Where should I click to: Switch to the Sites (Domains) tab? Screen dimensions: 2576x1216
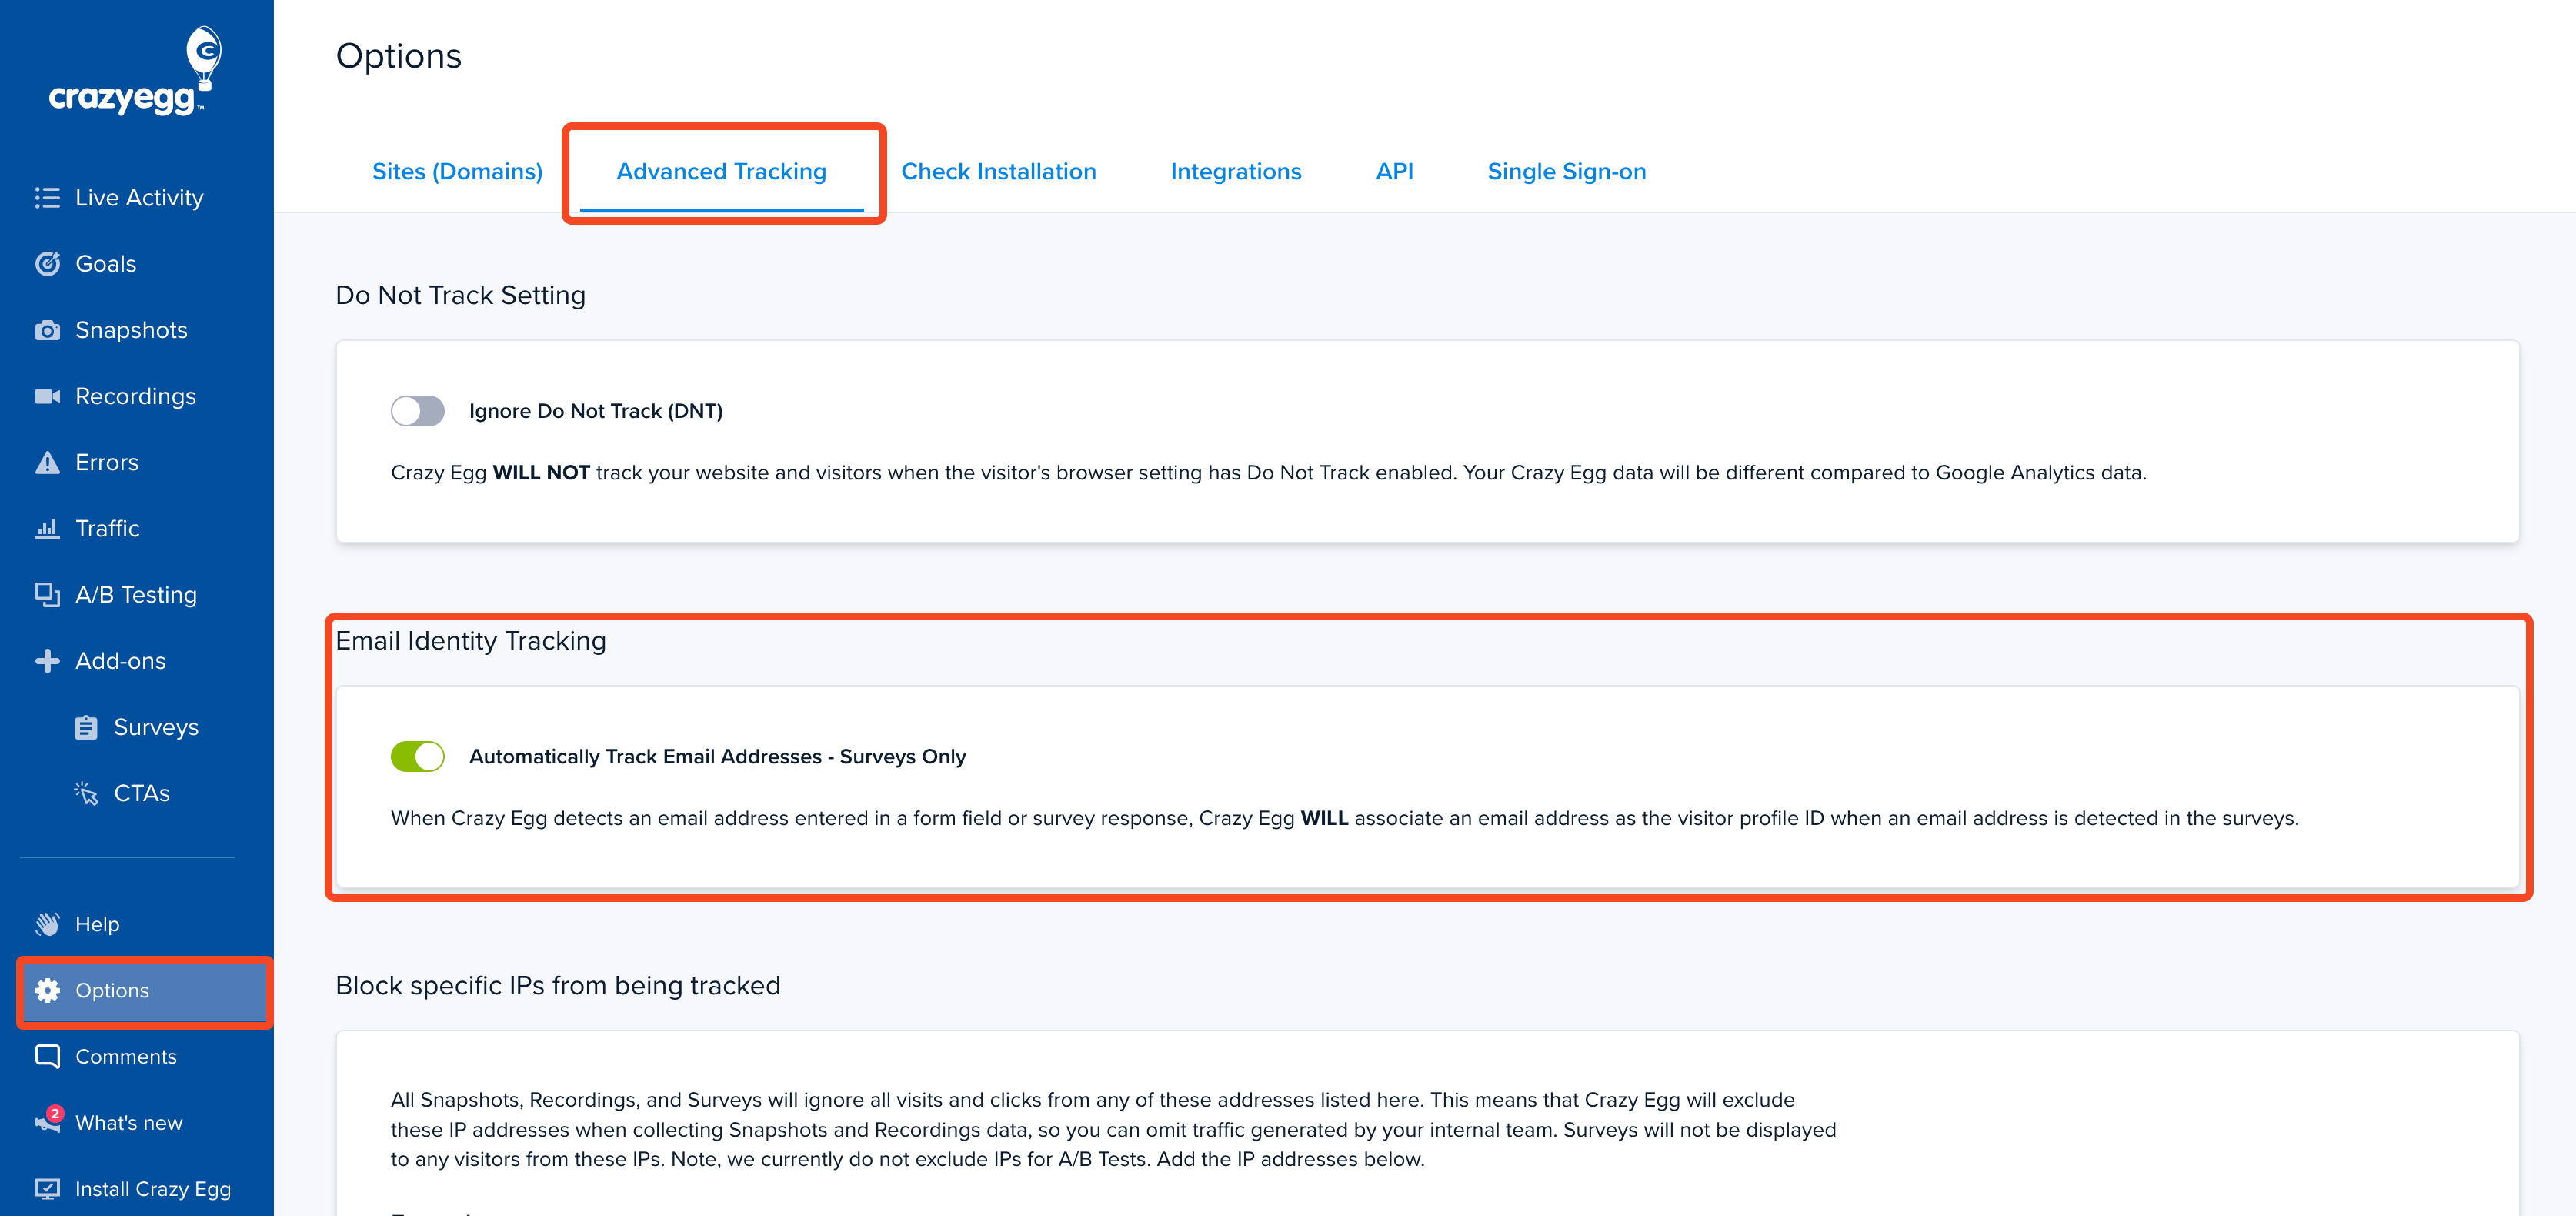pyautogui.click(x=457, y=172)
